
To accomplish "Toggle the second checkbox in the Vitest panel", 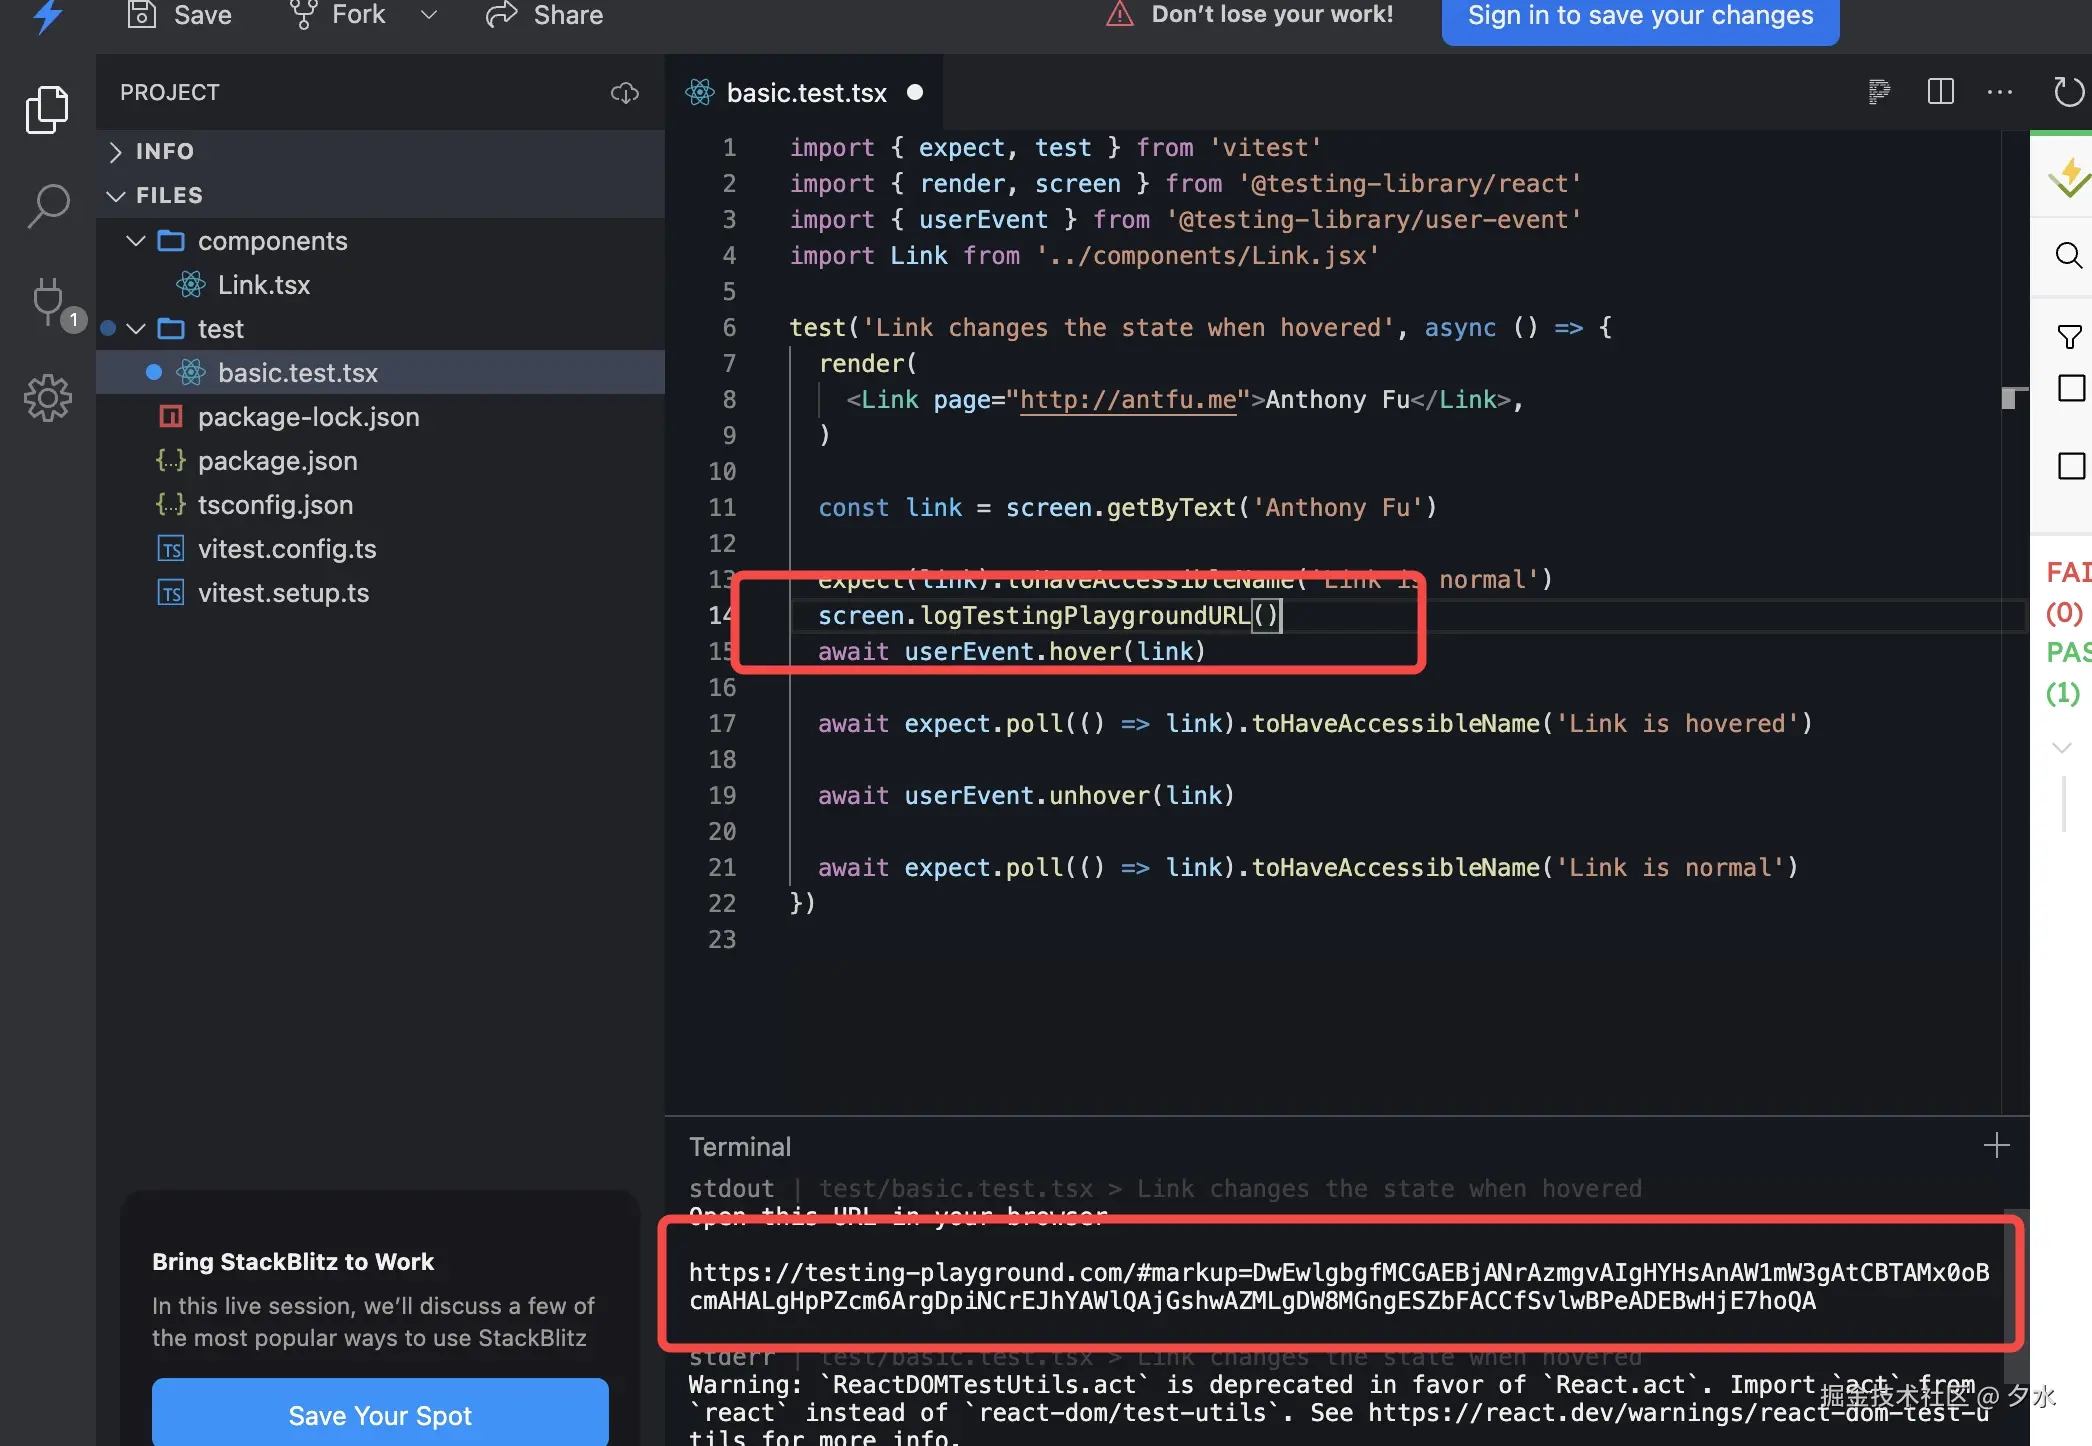I will click(2071, 466).
